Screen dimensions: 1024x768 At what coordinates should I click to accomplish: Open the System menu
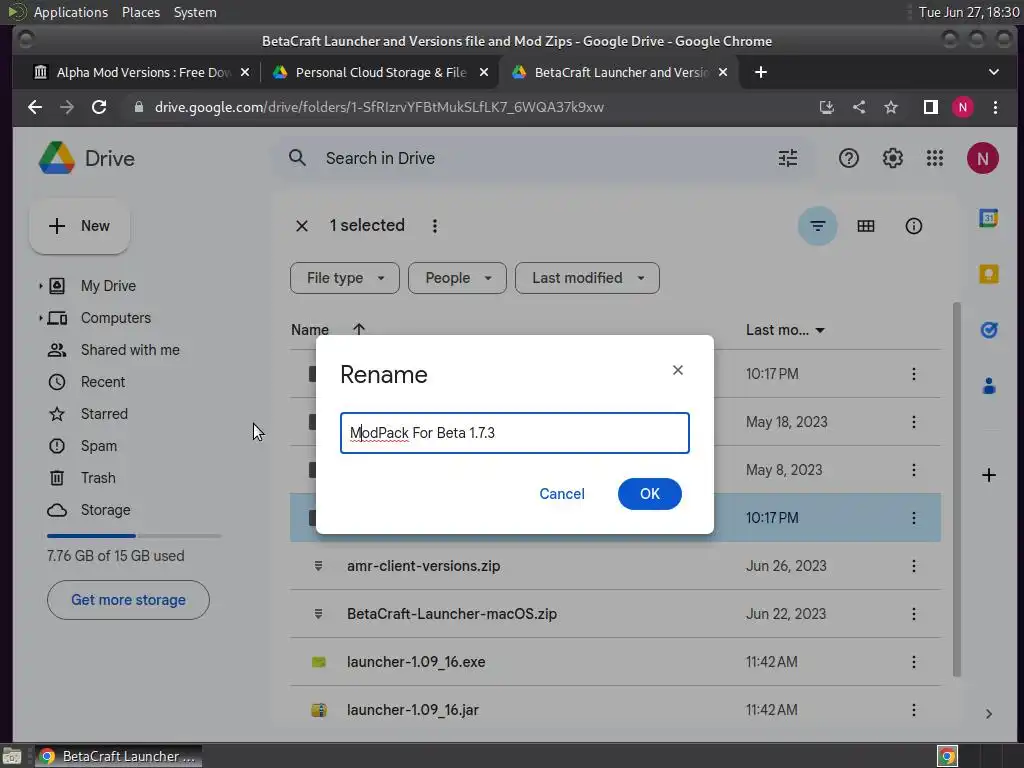tap(195, 12)
